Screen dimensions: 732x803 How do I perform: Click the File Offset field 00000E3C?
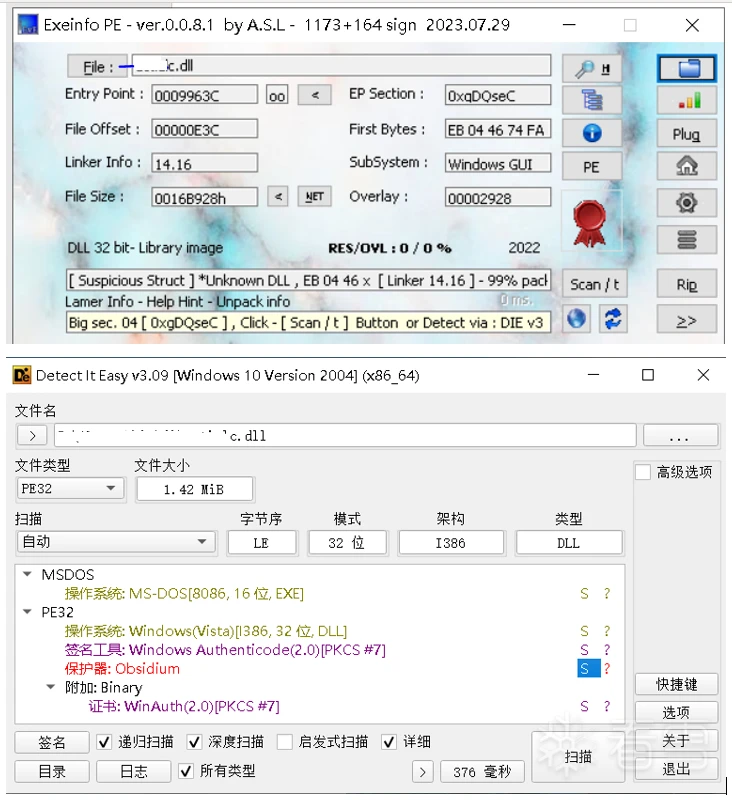[x=204, y=130]
